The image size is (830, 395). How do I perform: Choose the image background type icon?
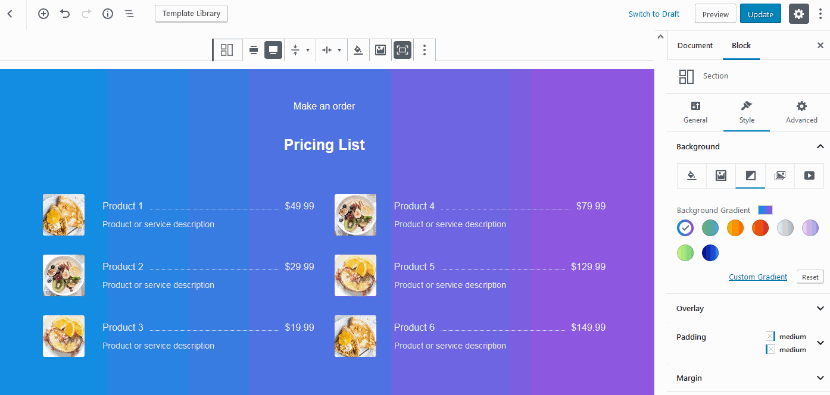[721, 176]
